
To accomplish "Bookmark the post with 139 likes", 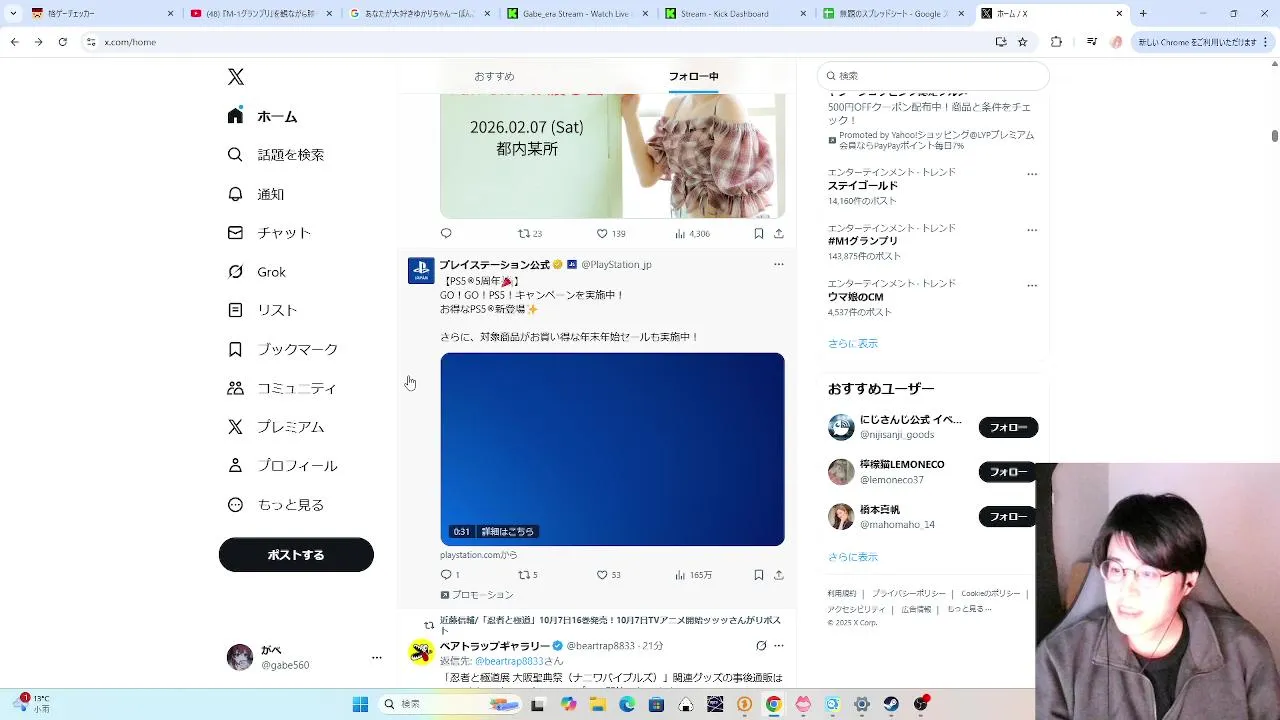I will click(758, 233).
